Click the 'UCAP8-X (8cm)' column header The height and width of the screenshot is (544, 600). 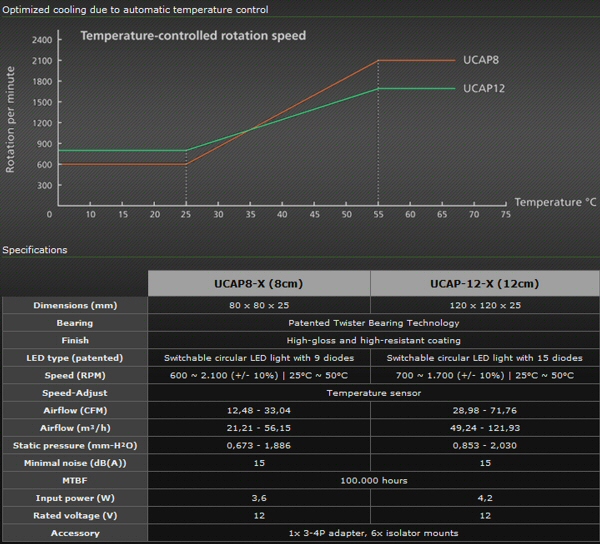259,283
